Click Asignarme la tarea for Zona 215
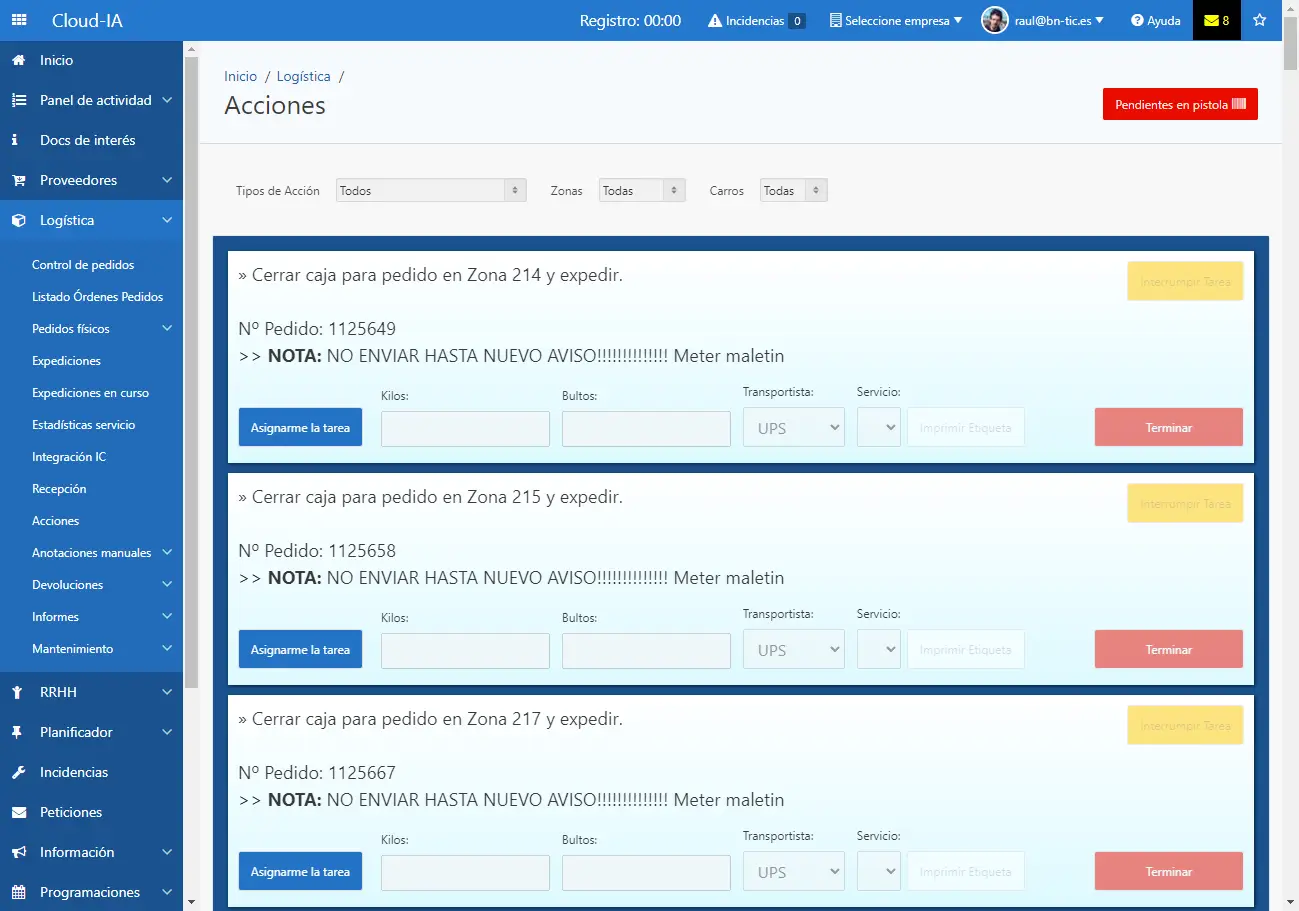 click(300, 650)
